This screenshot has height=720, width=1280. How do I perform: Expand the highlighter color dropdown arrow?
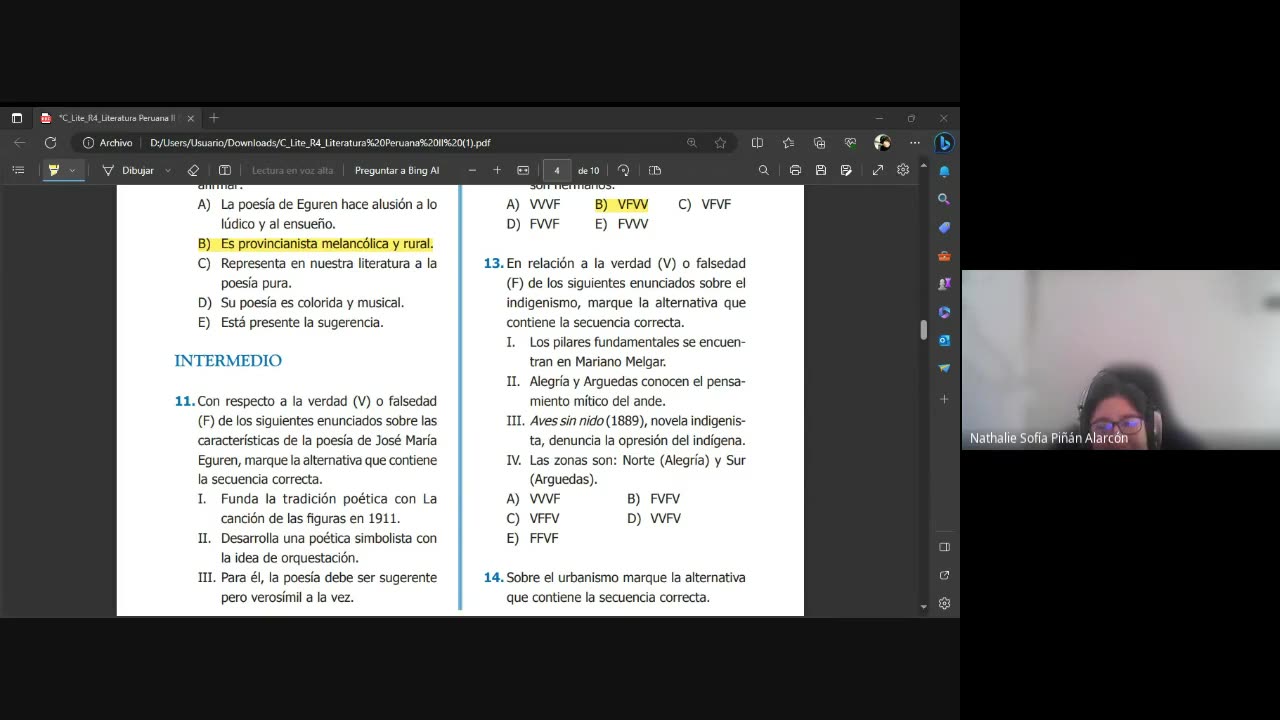[73, 170]
